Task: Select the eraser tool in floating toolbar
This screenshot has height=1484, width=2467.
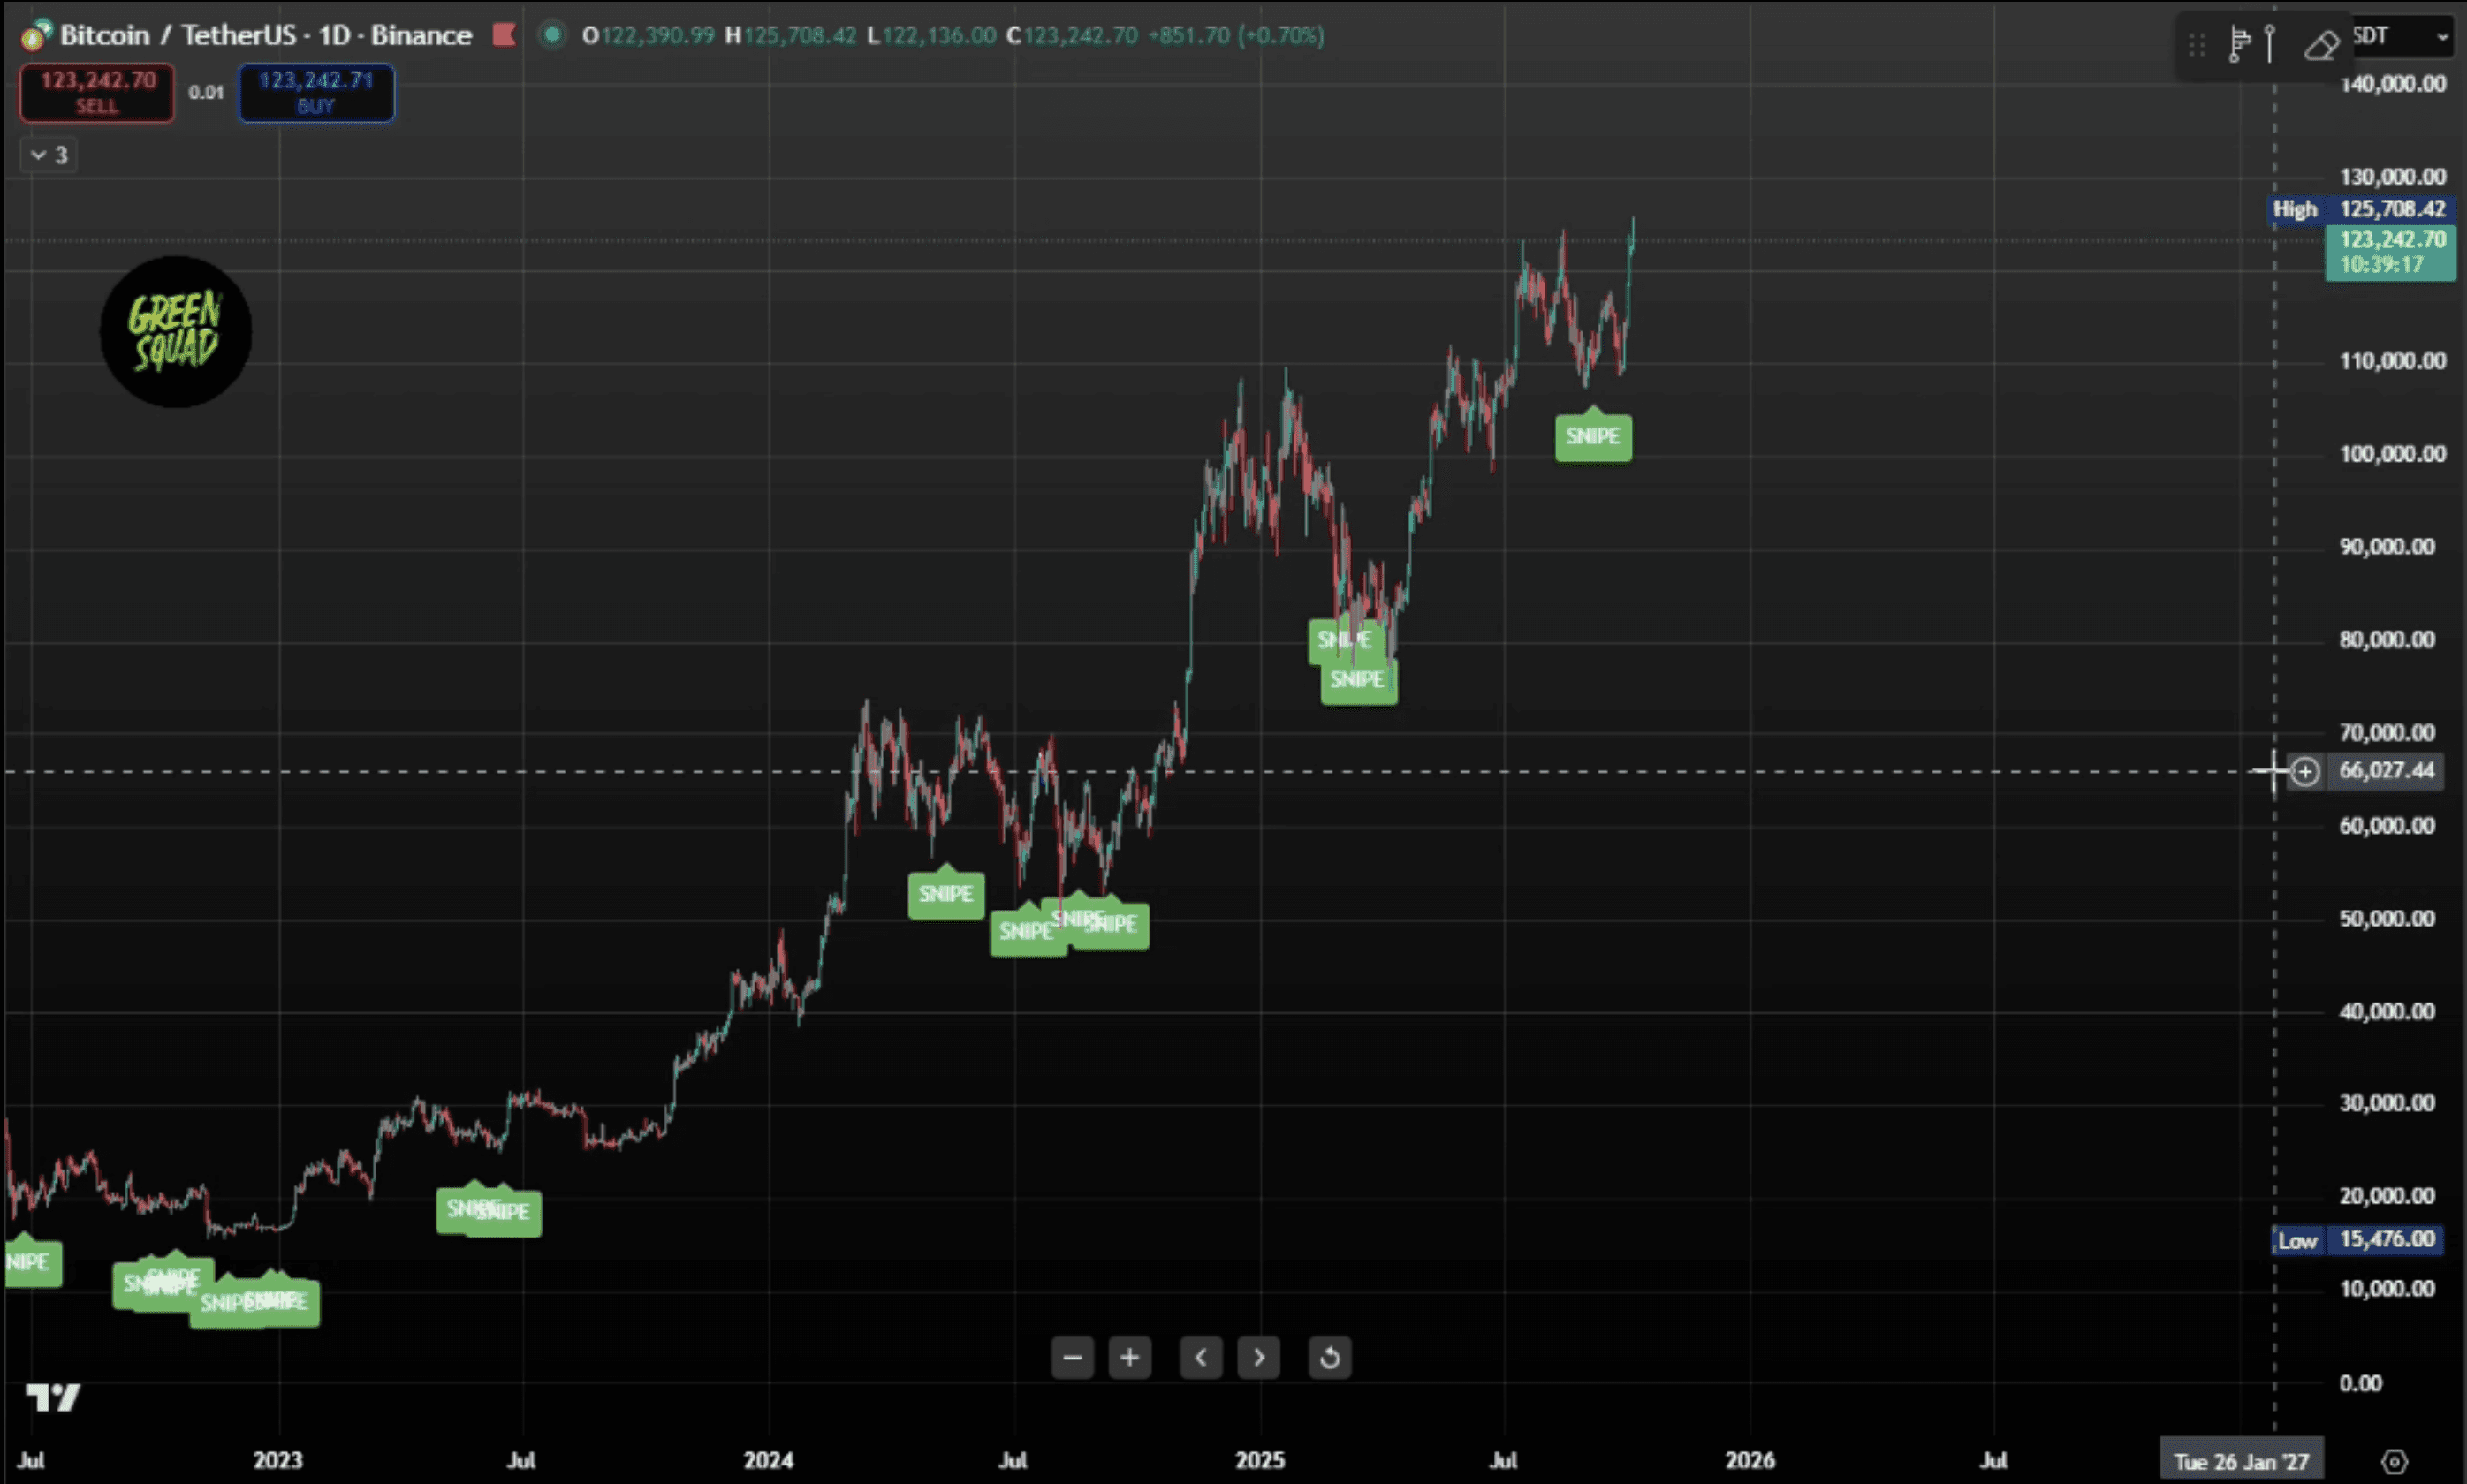Action: [2322, 45]
